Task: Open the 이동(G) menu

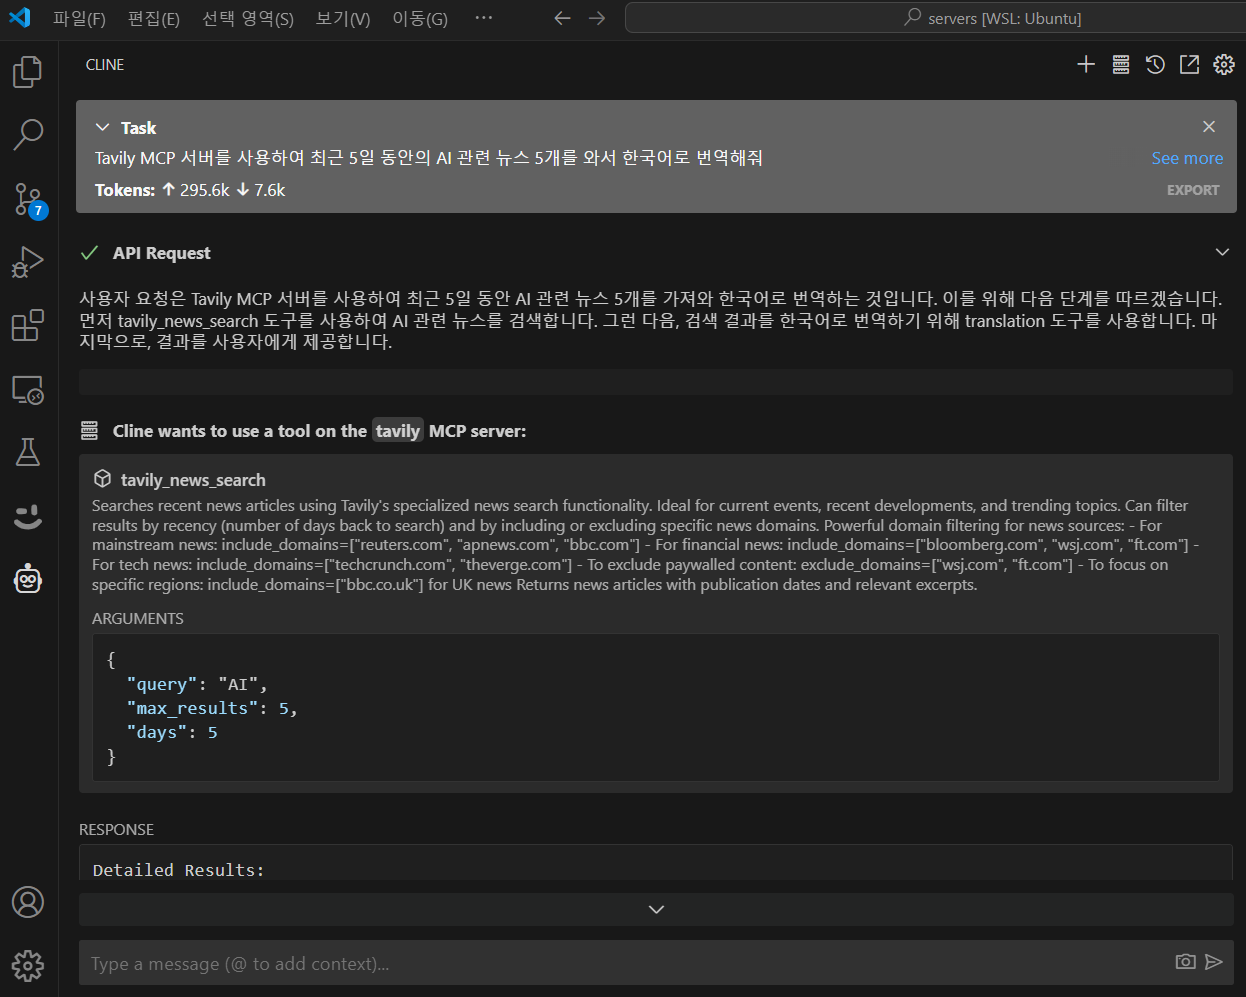Action: [420, 18]
